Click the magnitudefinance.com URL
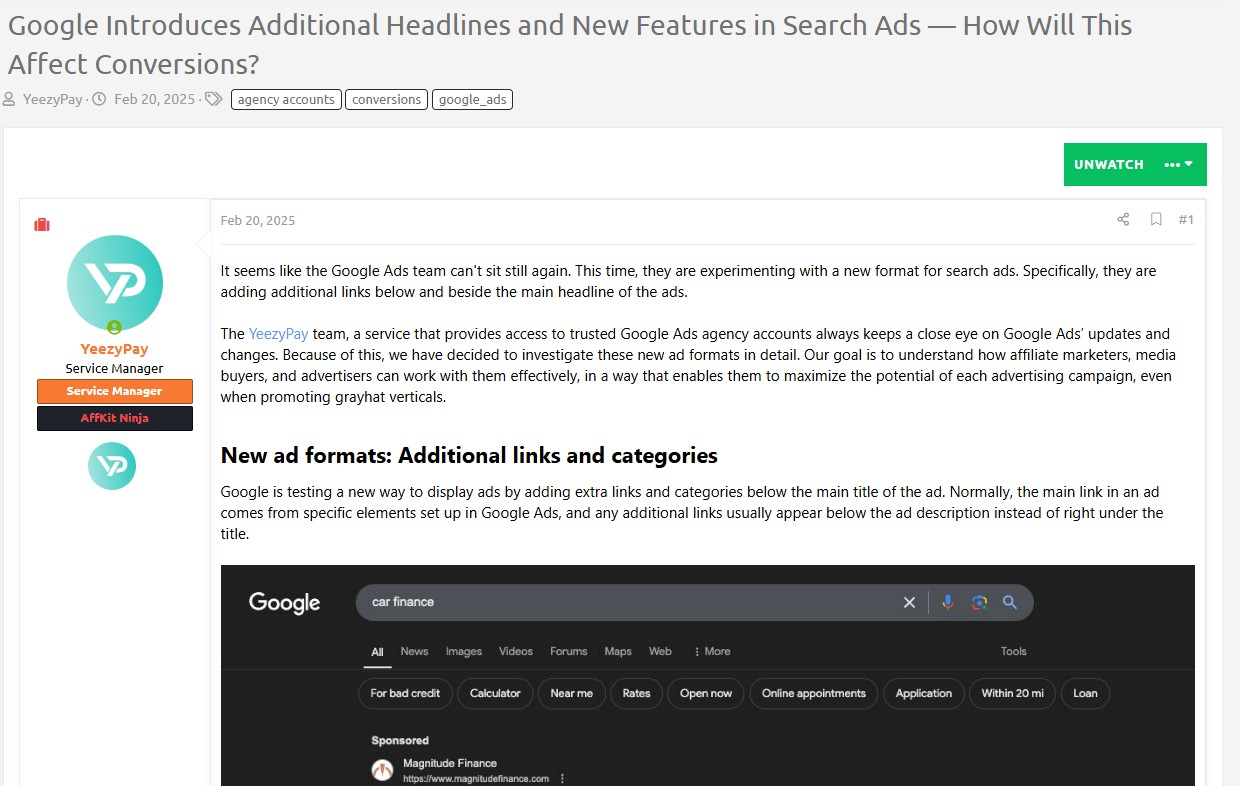 (x=476, y=779)
